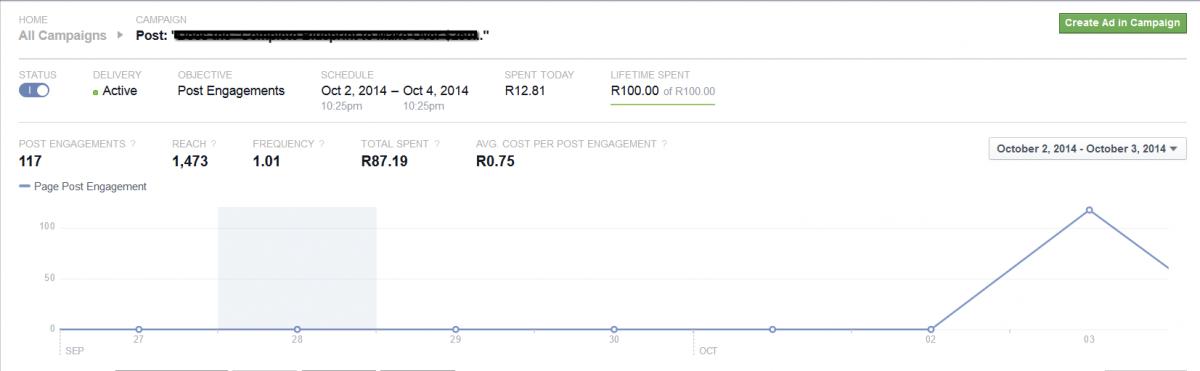
Task: Click Create Ad in Campaign button
Action: pyautogui.click(x=1121, y=24)
